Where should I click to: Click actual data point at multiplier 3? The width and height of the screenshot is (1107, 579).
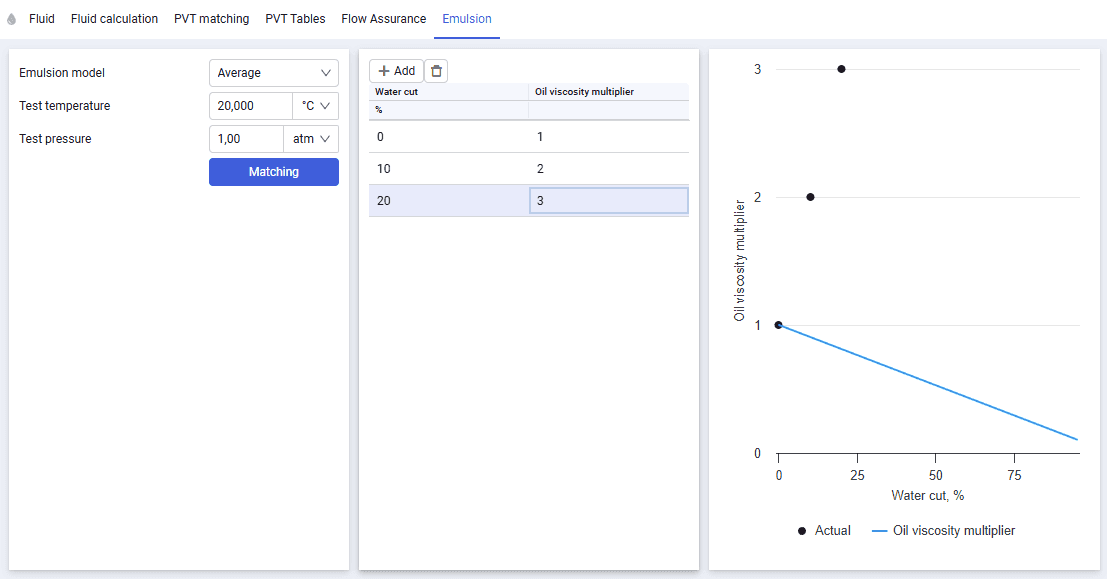[x=842, y=69]
